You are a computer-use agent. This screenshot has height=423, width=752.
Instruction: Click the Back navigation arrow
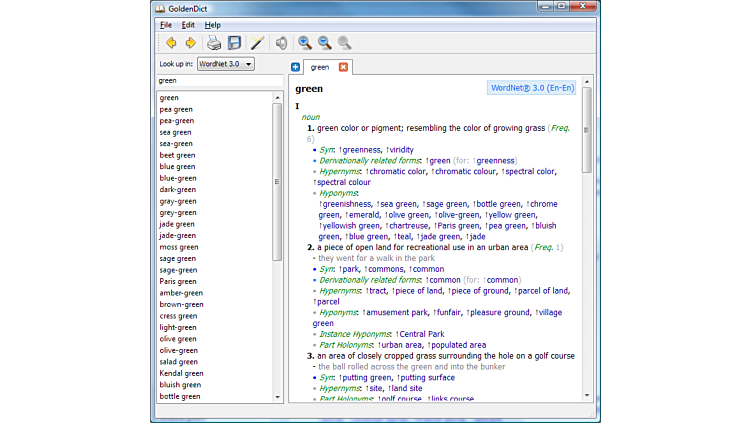click(x=171, y=43)
